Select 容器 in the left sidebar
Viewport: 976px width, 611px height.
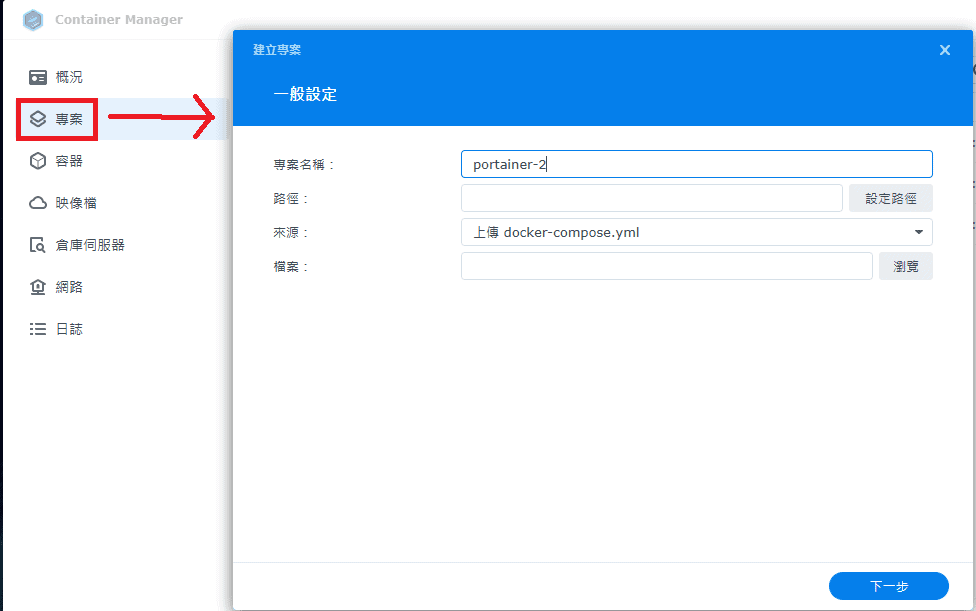pyautogui.click(x=69, y=161)
